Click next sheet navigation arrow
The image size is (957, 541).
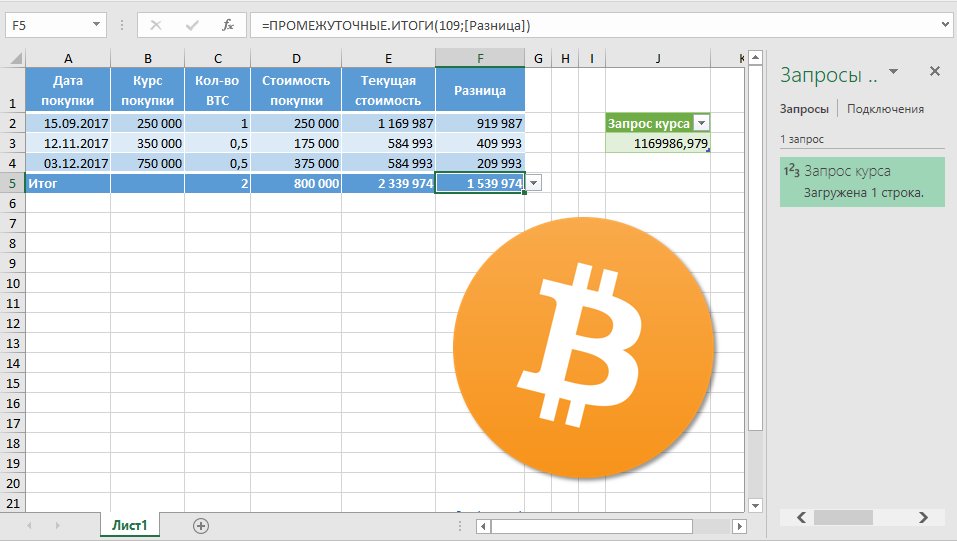(57, 526)
